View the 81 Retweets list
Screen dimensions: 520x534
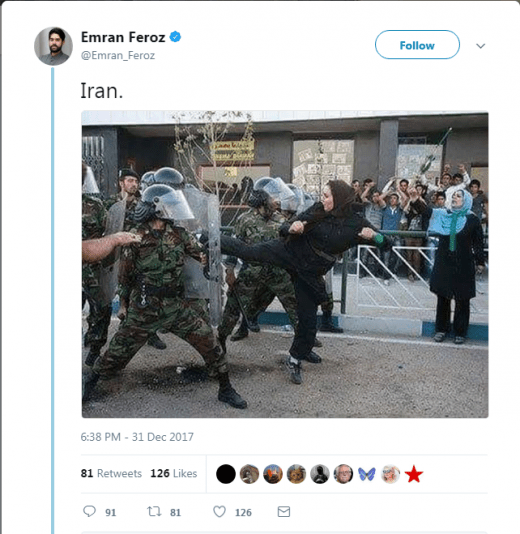point(111,473)
